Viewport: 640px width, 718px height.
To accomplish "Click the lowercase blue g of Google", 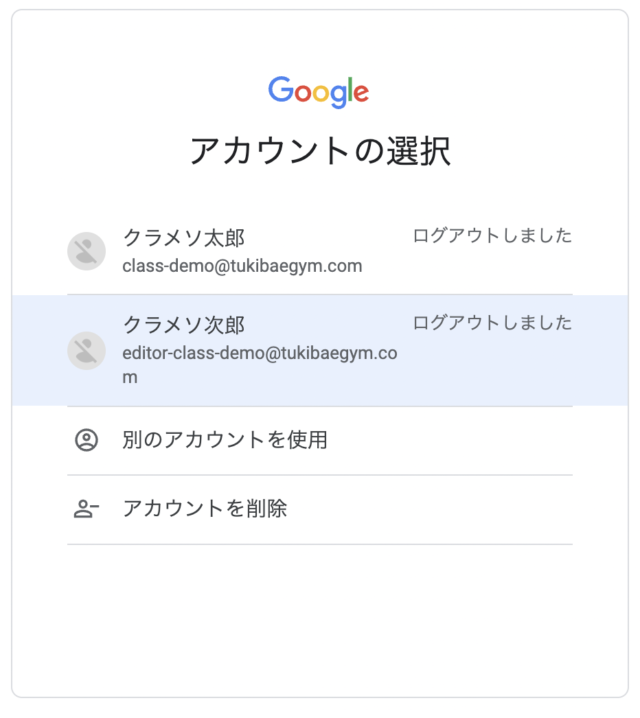I will coord(338,96).
